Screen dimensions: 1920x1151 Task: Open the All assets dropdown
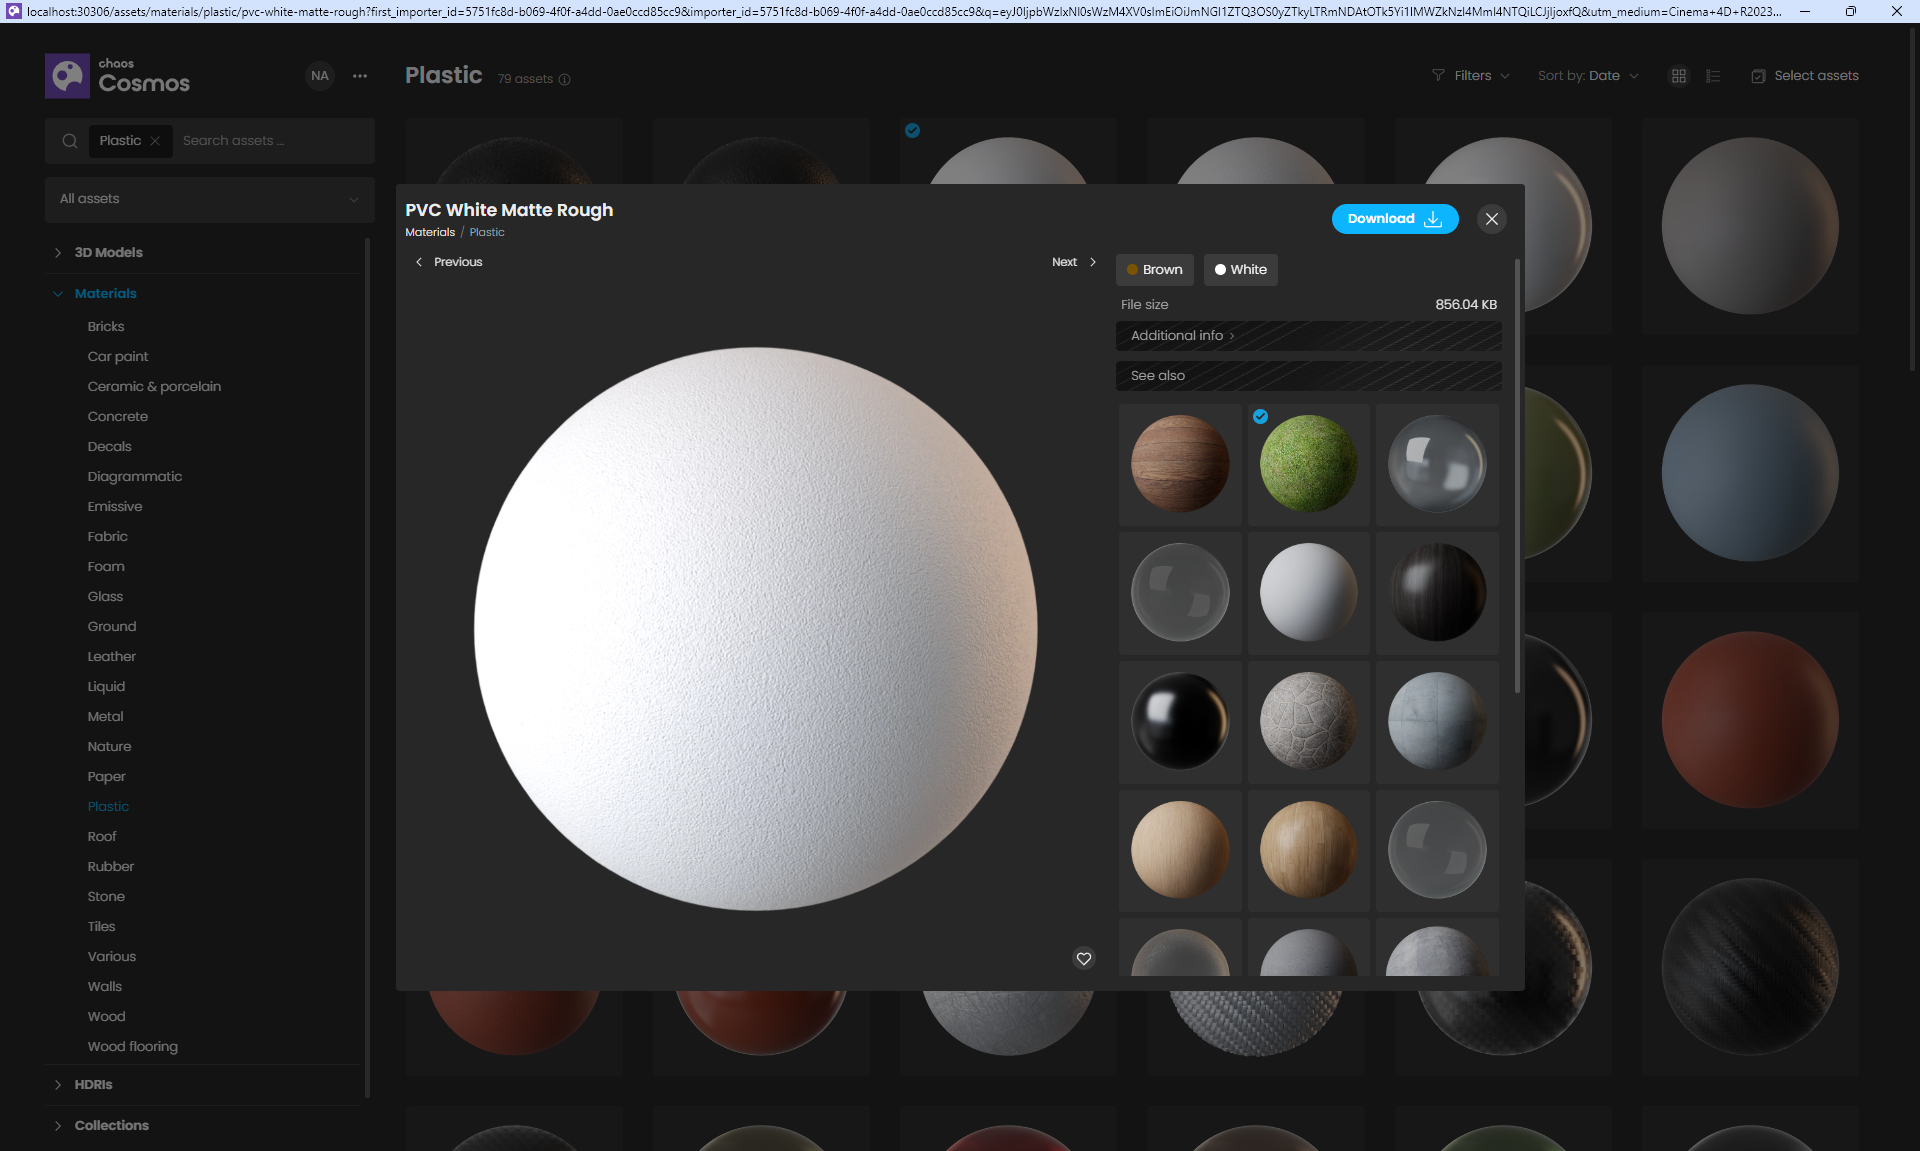(209, 199)
